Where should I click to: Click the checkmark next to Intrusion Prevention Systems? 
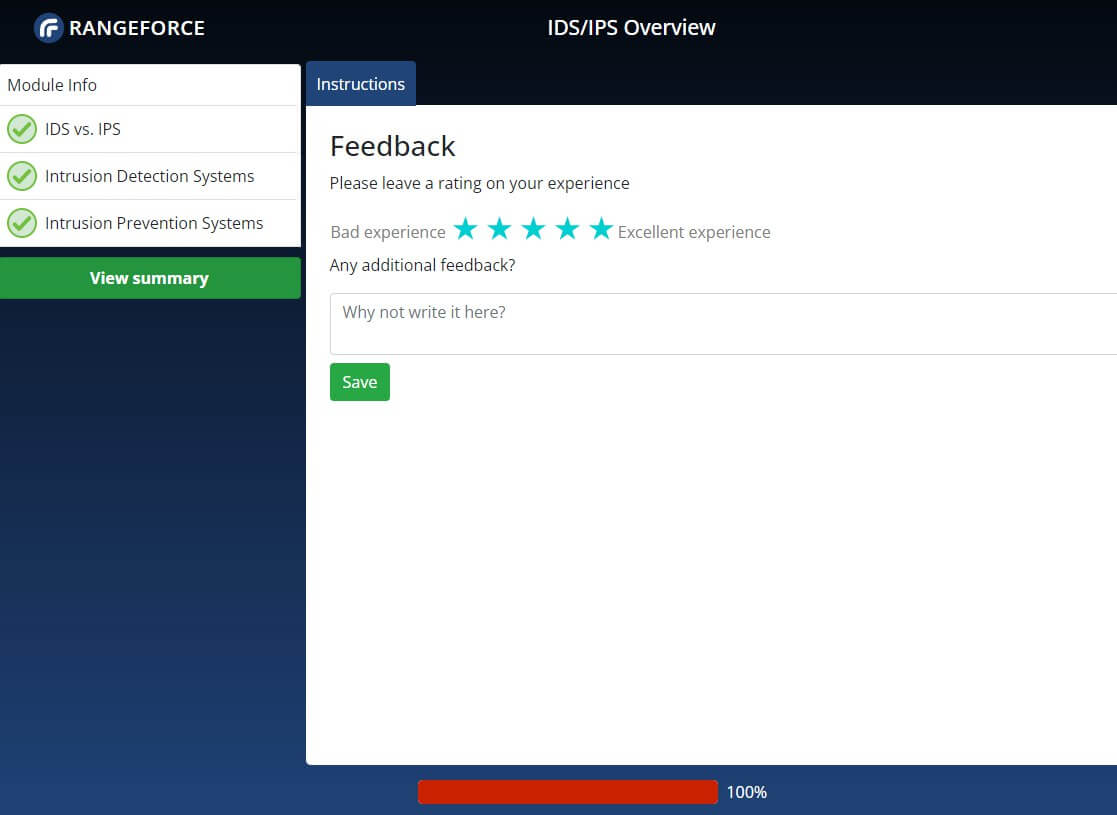coord(22,223)
